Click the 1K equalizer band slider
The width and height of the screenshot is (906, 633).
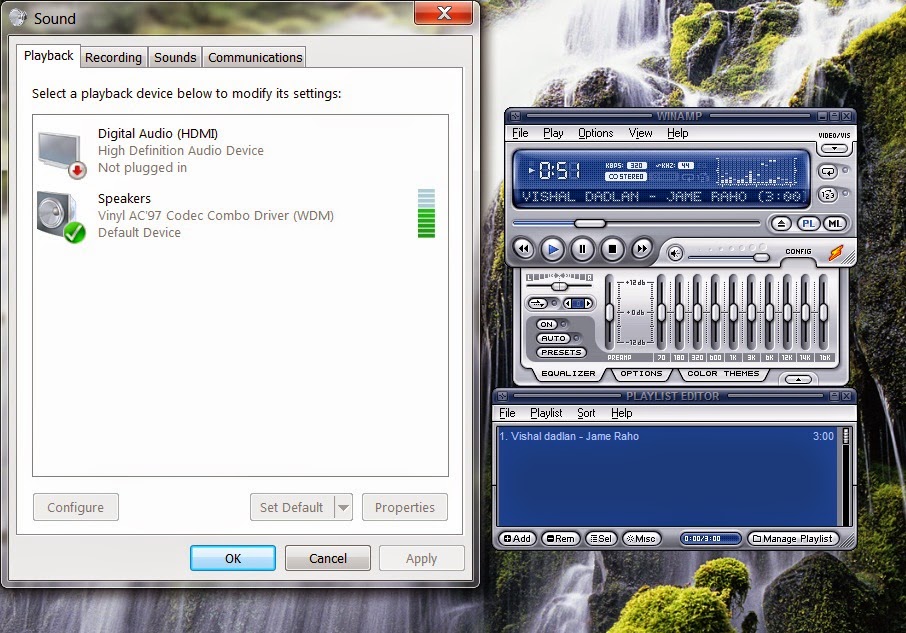coord(733,312)
